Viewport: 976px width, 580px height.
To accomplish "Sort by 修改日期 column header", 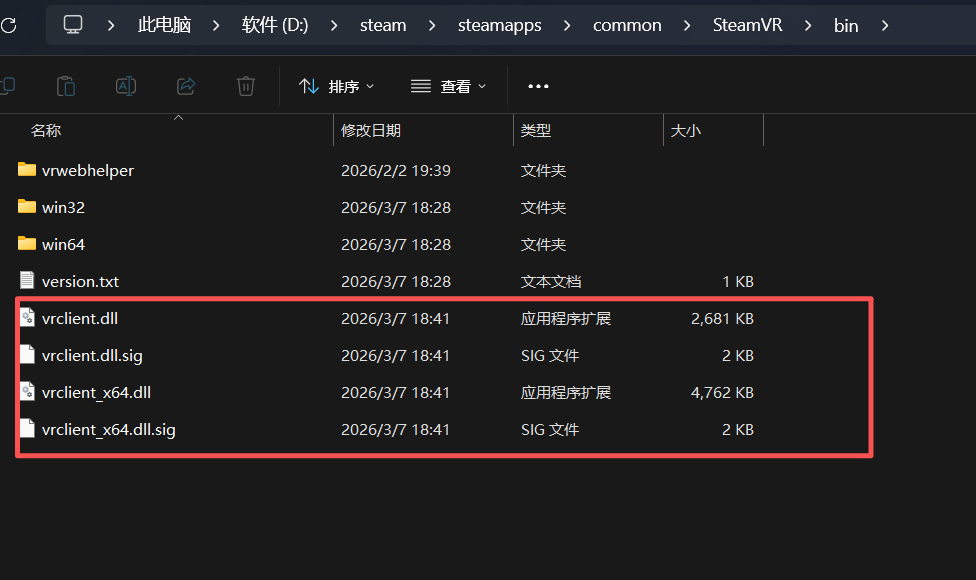I will pyautogui.click(x=371, y=131).
